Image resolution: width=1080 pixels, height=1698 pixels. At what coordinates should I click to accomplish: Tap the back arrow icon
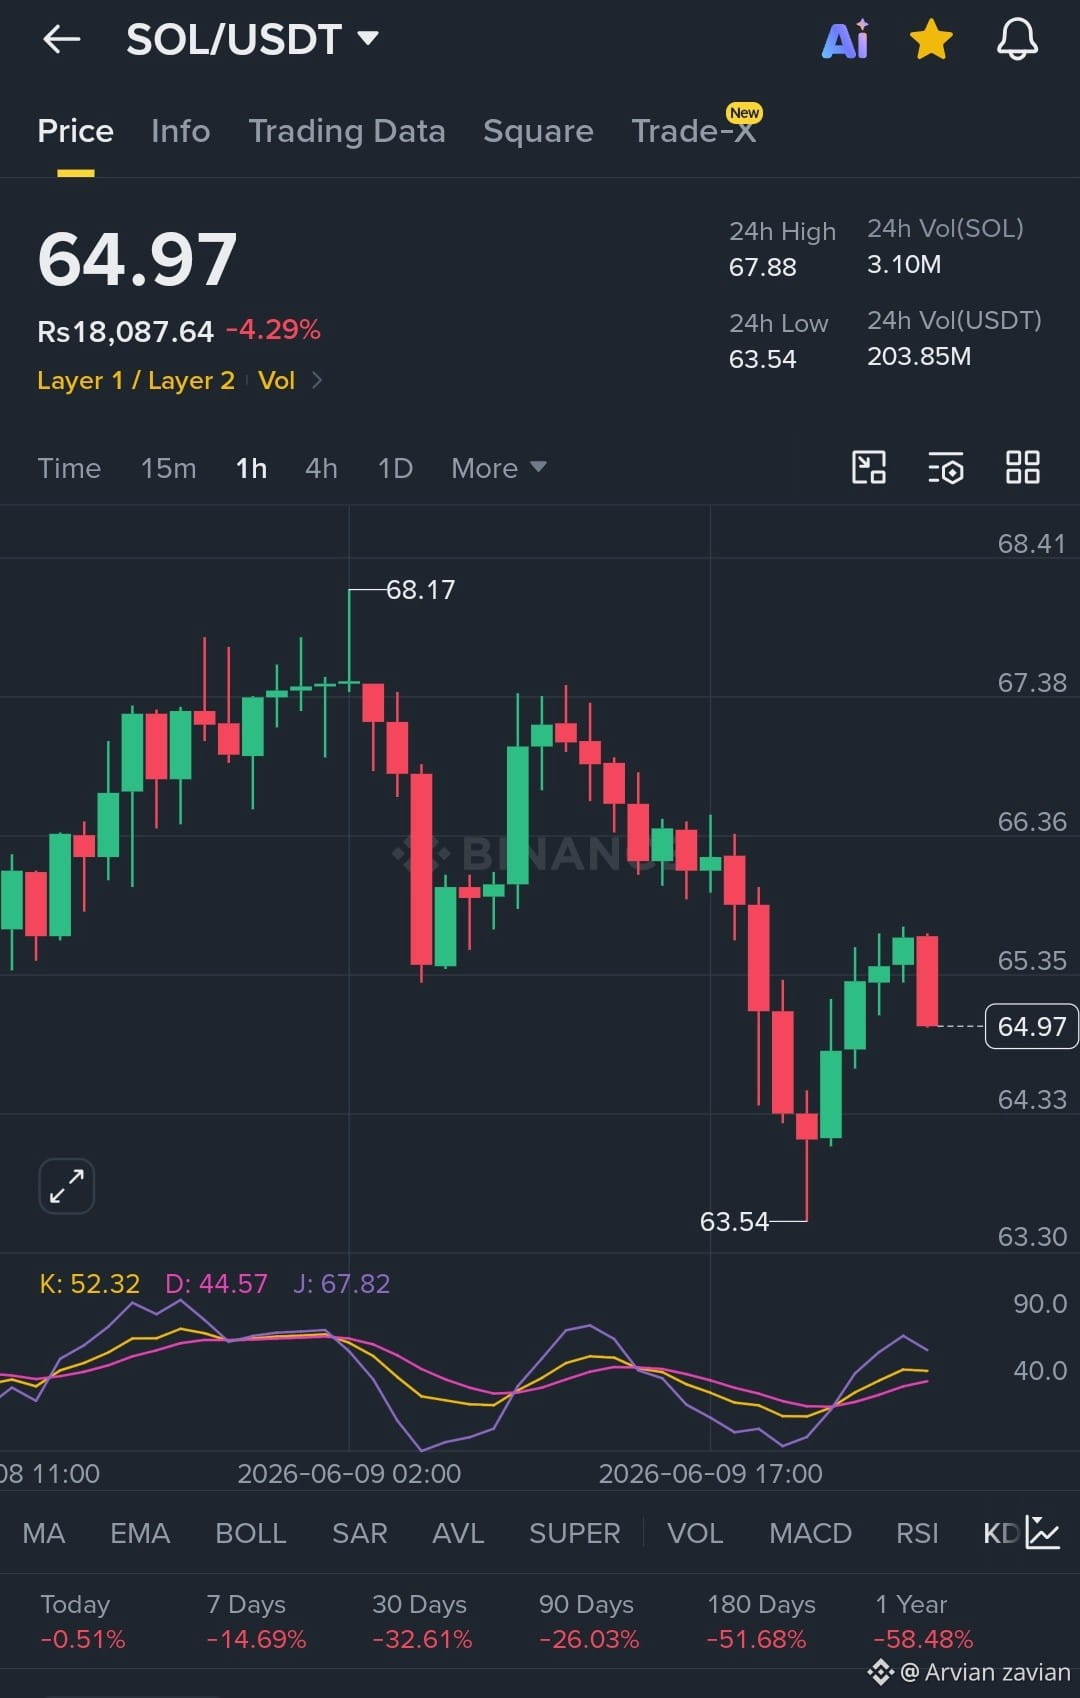(x=62, y=40)
